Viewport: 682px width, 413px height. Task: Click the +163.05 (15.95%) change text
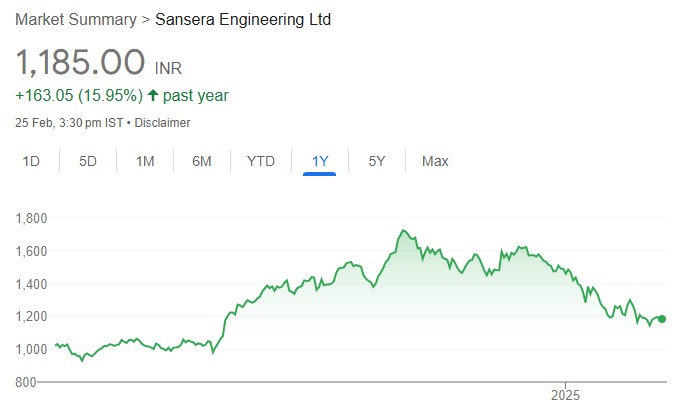tap(77, 96)
